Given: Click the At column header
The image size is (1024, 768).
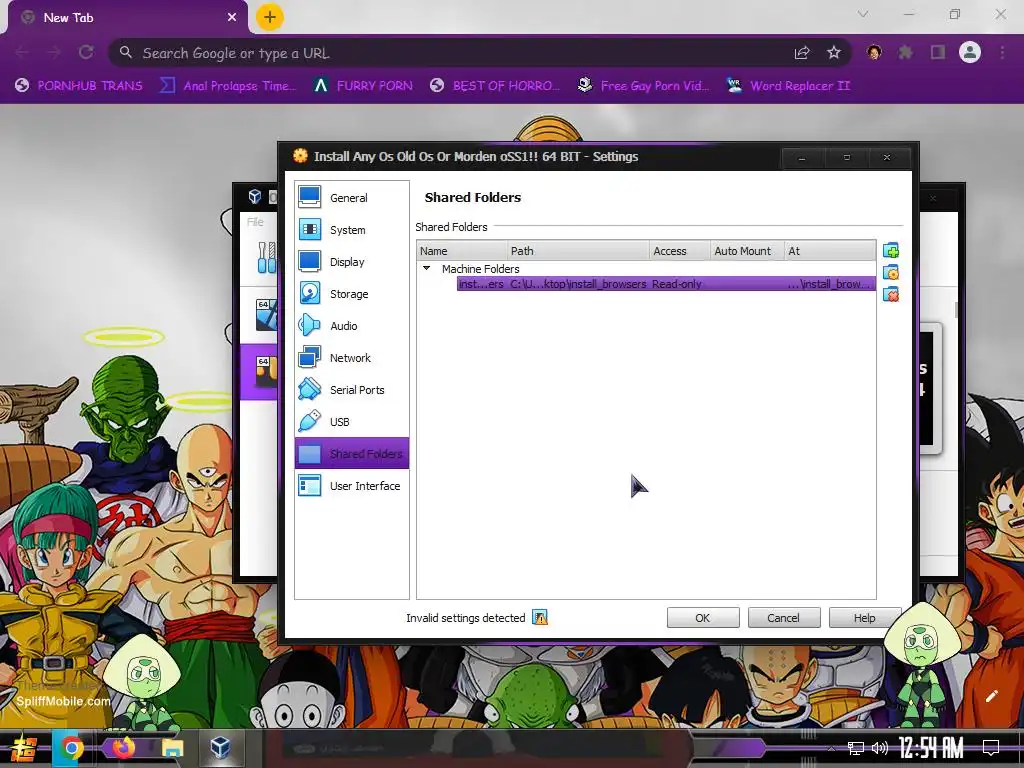Looking at the screenshot, I should (830, 251).
